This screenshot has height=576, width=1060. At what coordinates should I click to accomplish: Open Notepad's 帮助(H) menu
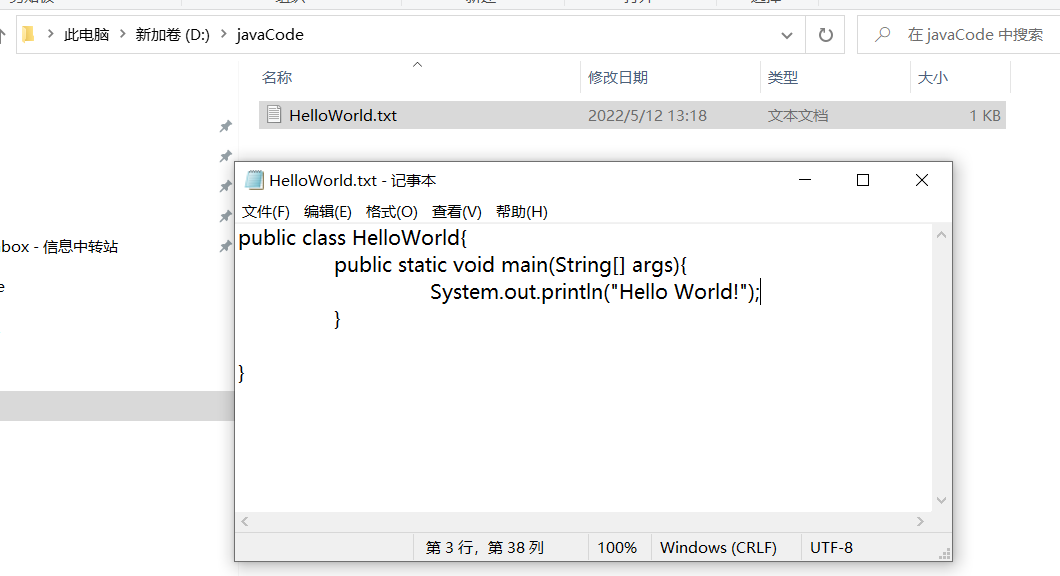(x=521, y=212)
